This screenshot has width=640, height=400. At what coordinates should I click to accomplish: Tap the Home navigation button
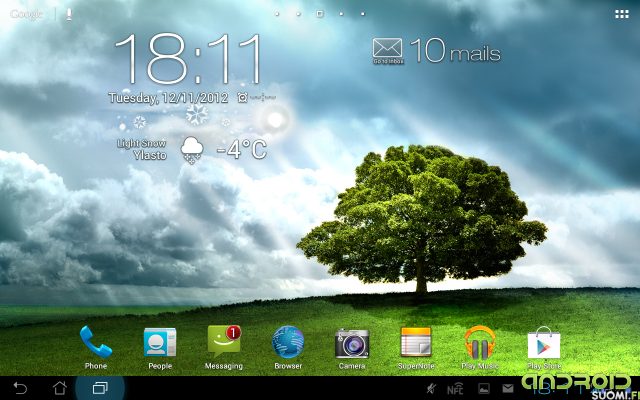coord(60,388)
